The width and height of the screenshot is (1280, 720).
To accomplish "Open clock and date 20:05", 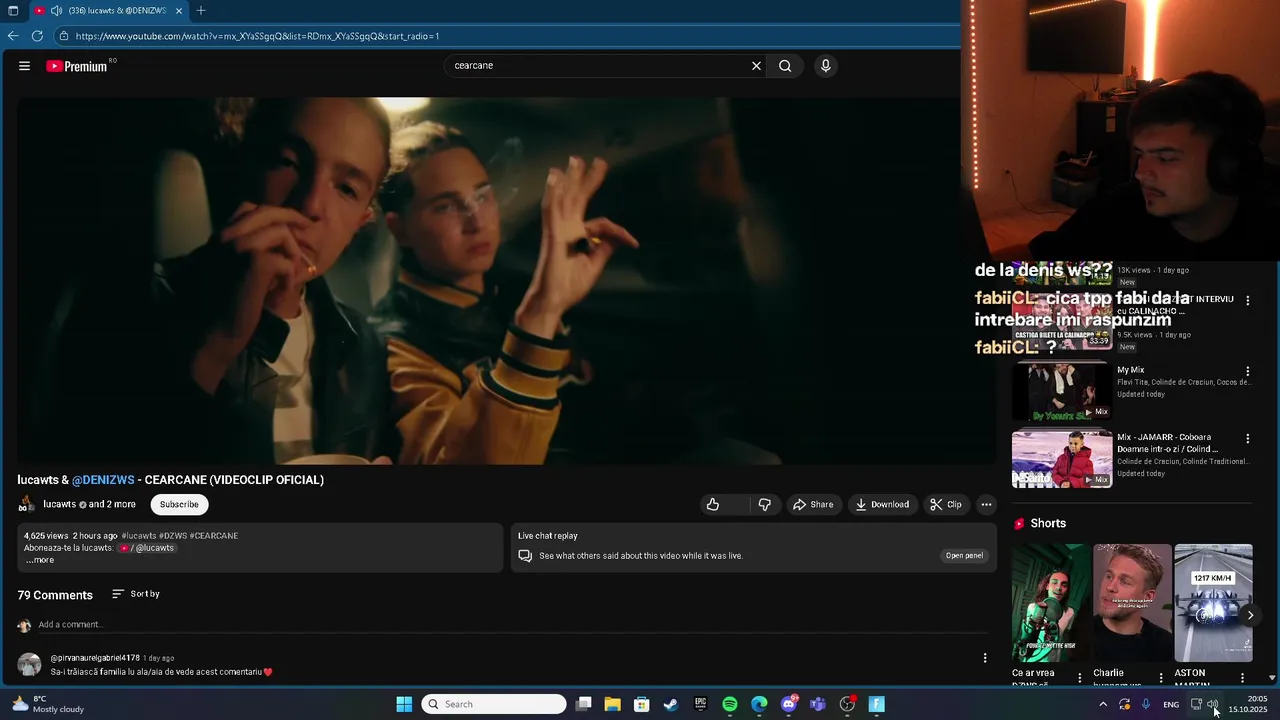I will [1248, 704].
